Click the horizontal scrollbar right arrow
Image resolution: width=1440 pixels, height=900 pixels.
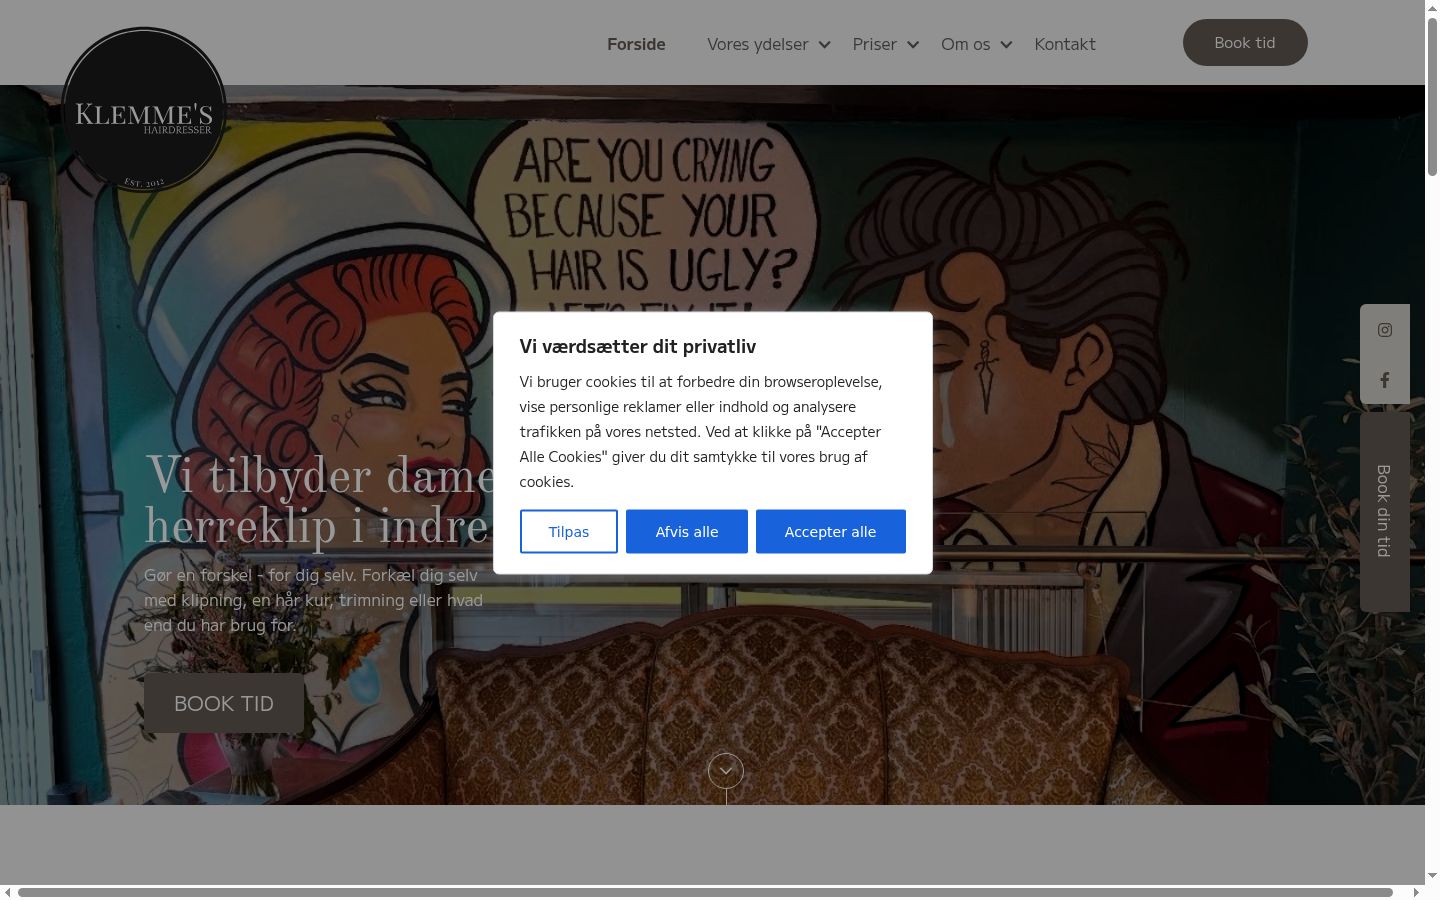click(1417, 892)
